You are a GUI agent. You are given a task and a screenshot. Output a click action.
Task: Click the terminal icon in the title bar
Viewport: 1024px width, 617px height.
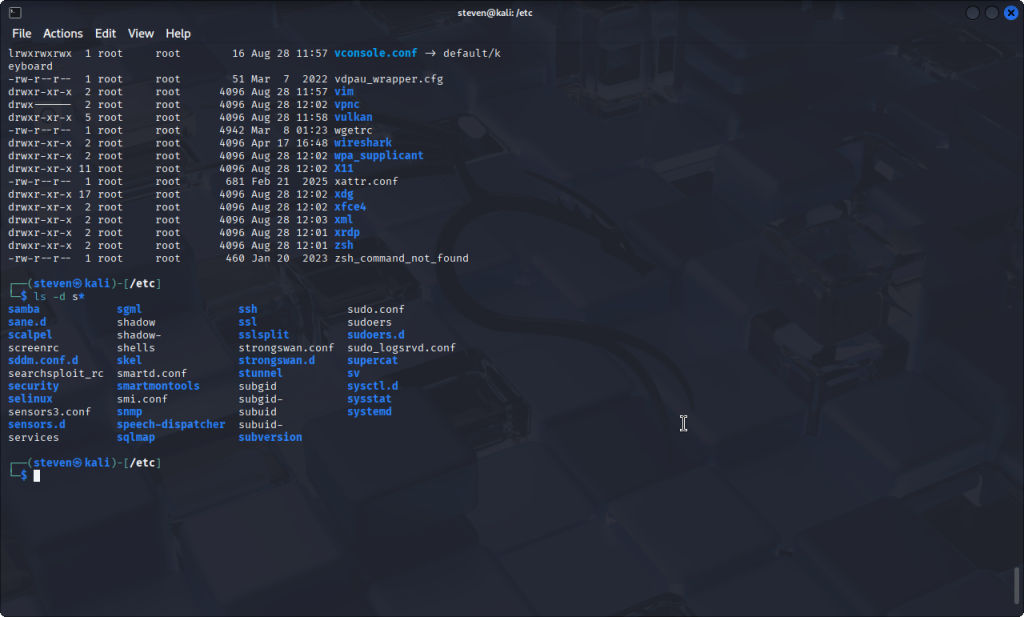(13, 12)
